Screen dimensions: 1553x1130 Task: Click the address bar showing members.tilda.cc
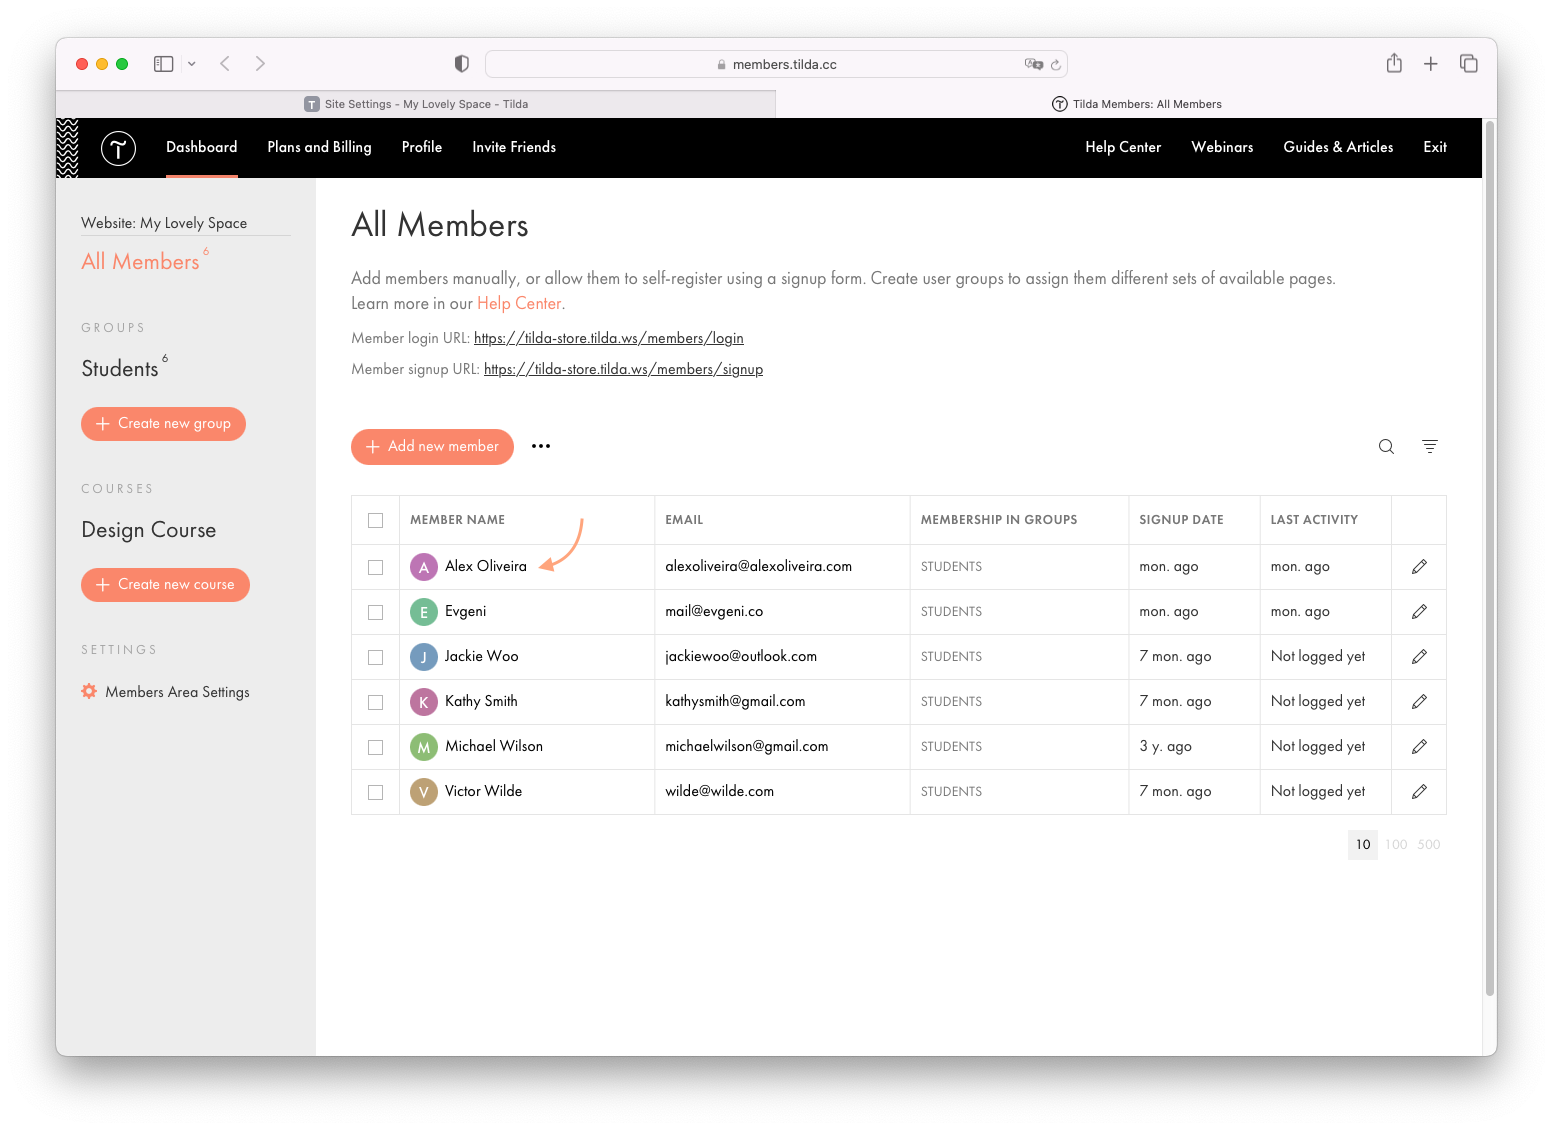pyautogui.click(x=776, y=63)
